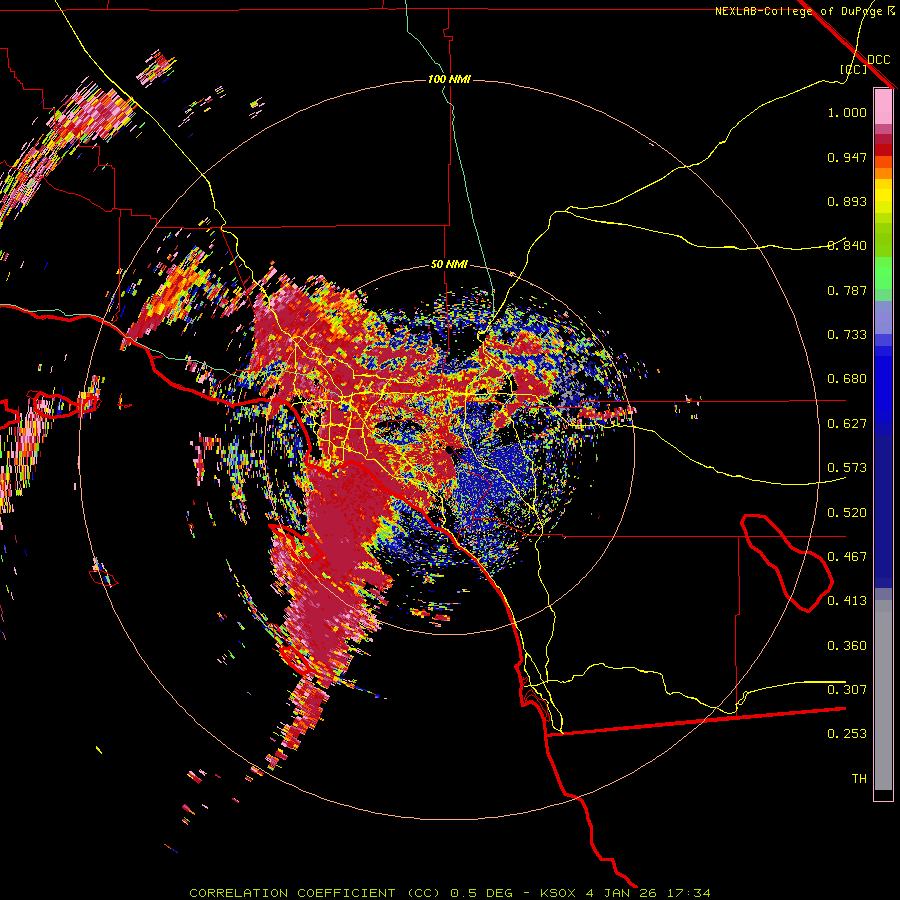Click the gray lower segment of color bar

click(883, 695)
